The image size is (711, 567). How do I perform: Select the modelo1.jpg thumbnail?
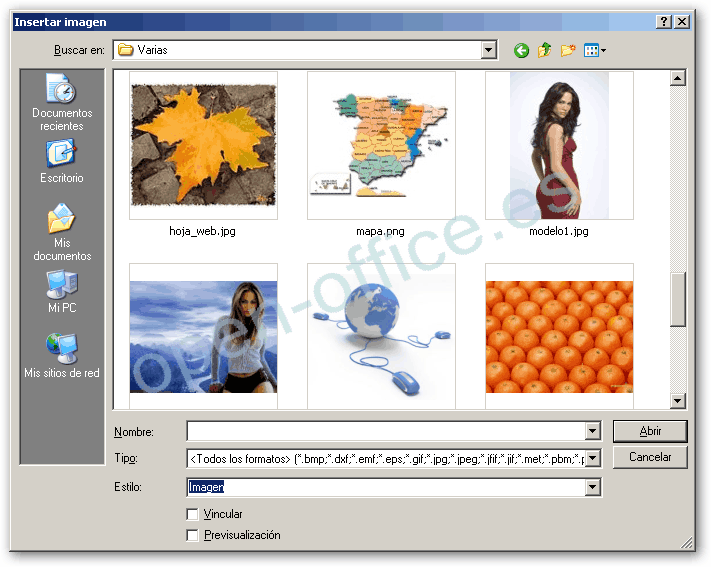[559, 145]
